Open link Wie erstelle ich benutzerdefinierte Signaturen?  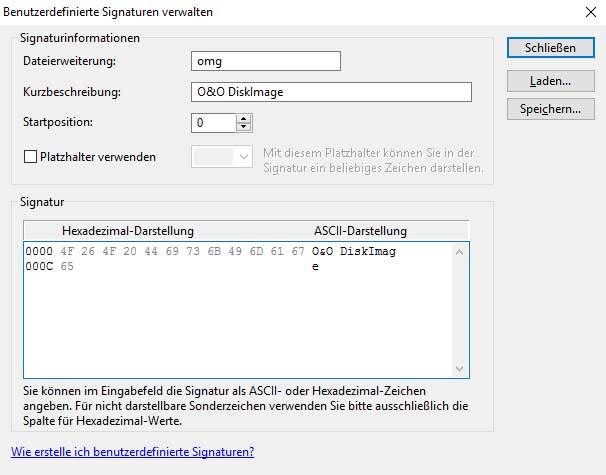133,451
